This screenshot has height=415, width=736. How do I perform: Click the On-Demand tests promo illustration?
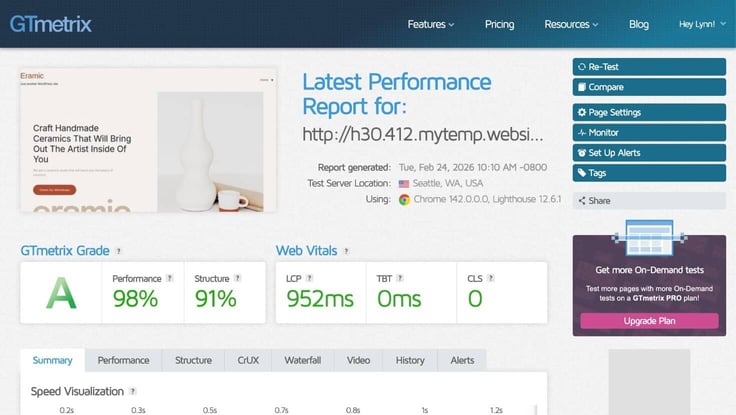649,238
